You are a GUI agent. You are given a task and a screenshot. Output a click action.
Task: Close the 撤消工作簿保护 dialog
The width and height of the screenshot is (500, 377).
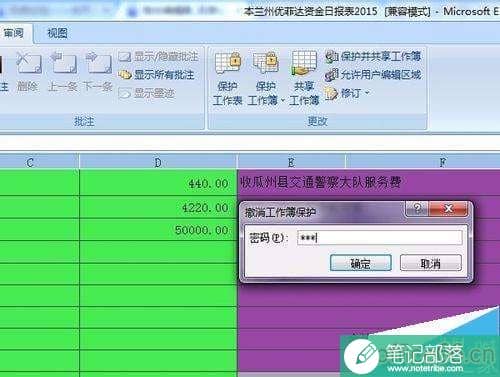[449, 209]
